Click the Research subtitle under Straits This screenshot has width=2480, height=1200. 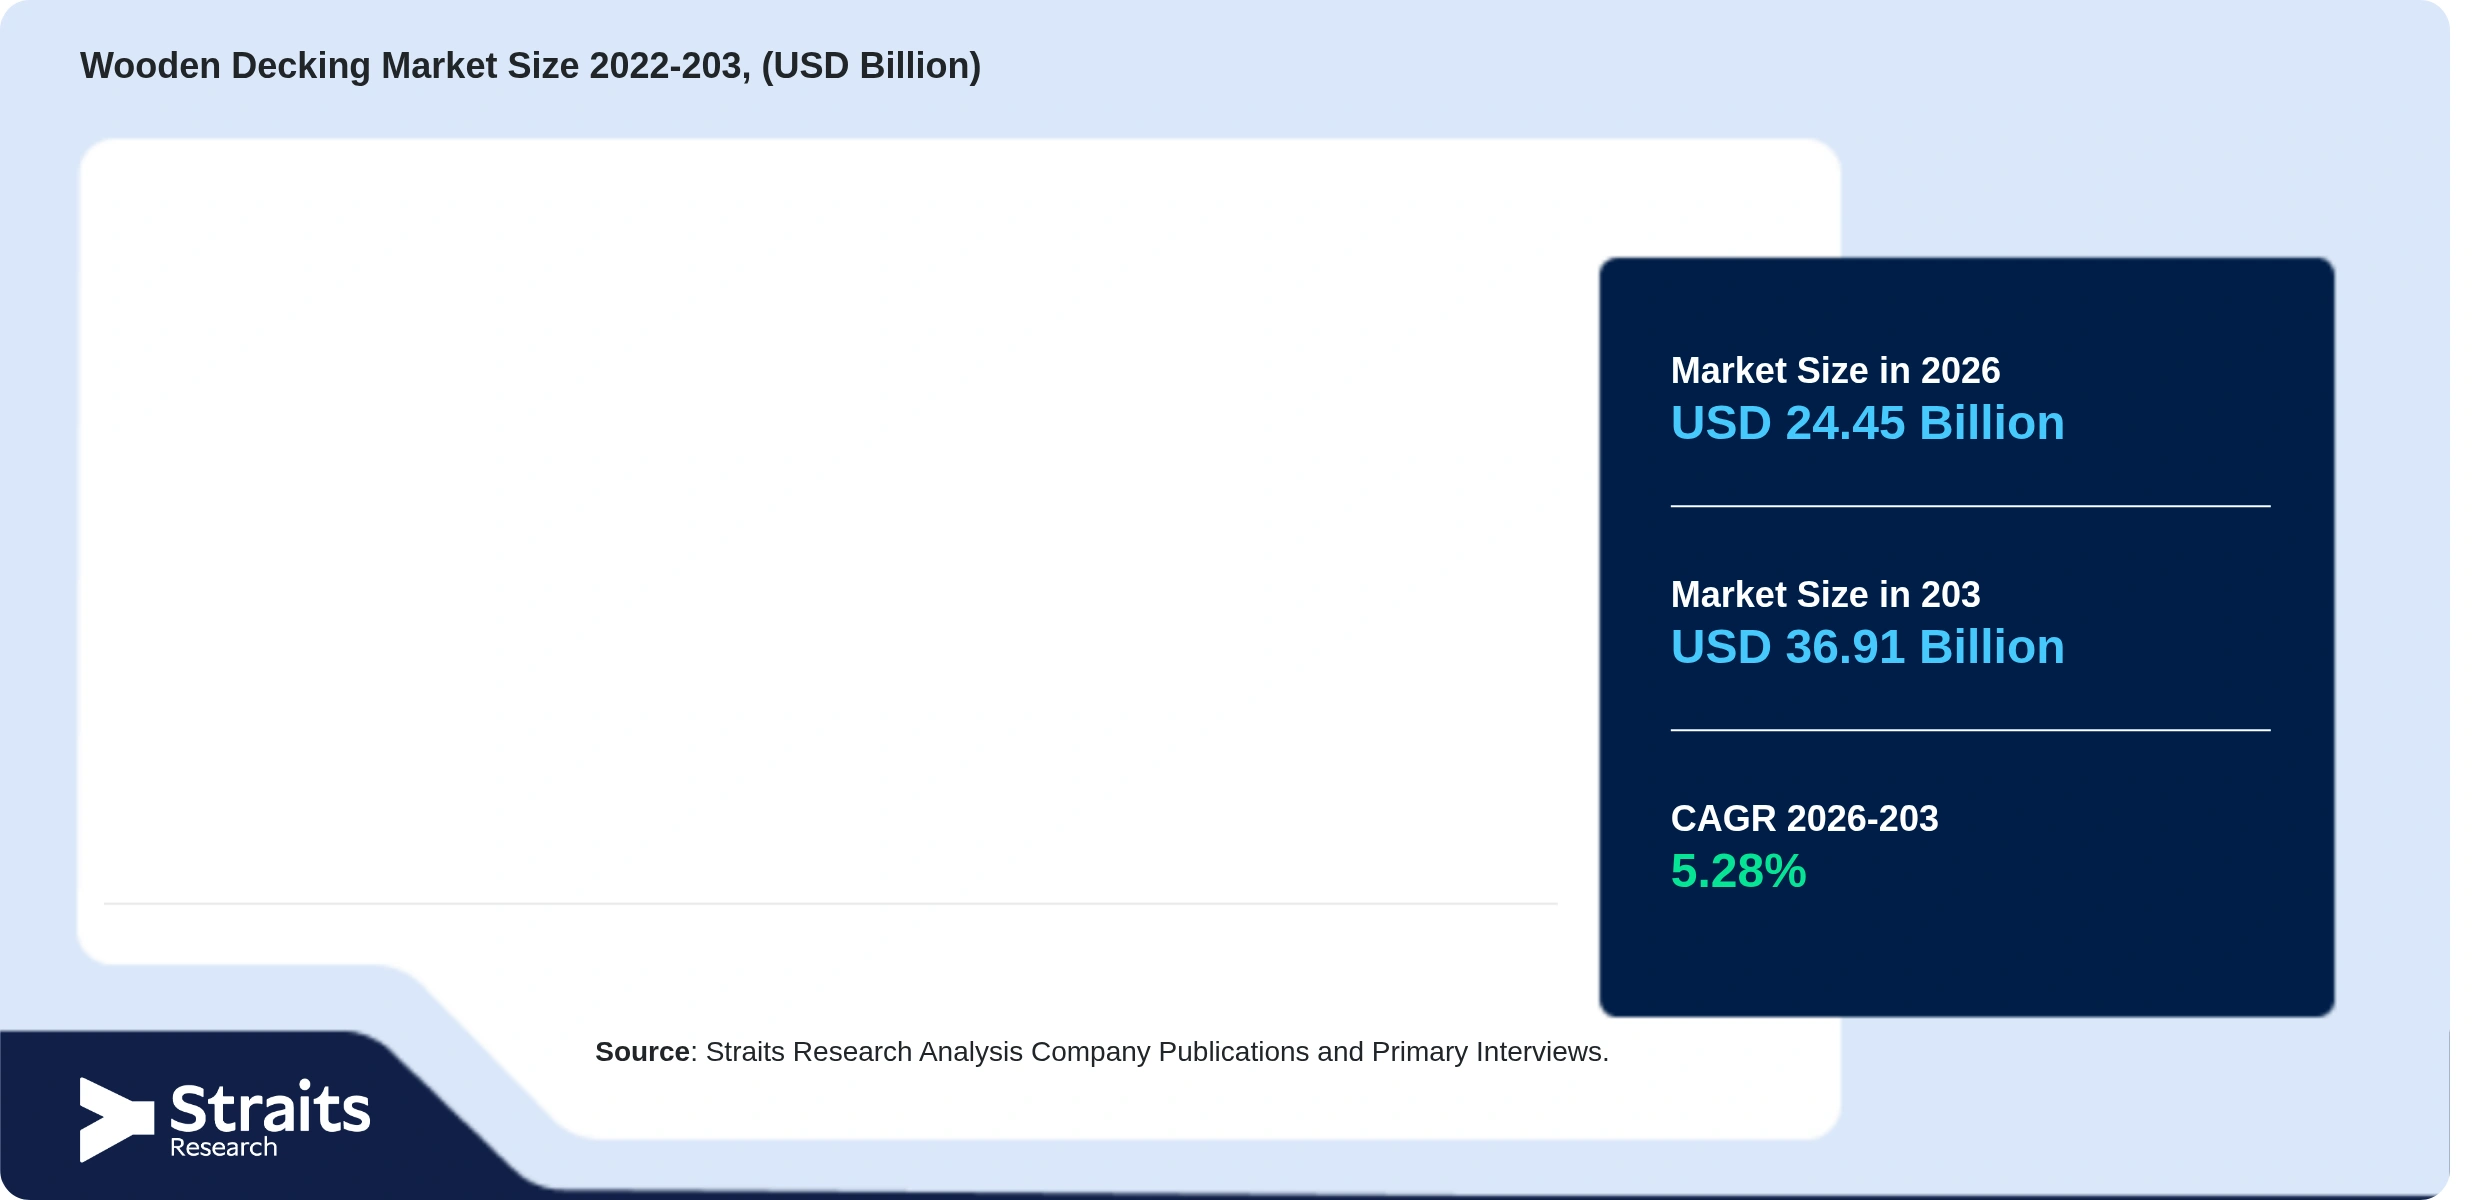coord(223,1147)
